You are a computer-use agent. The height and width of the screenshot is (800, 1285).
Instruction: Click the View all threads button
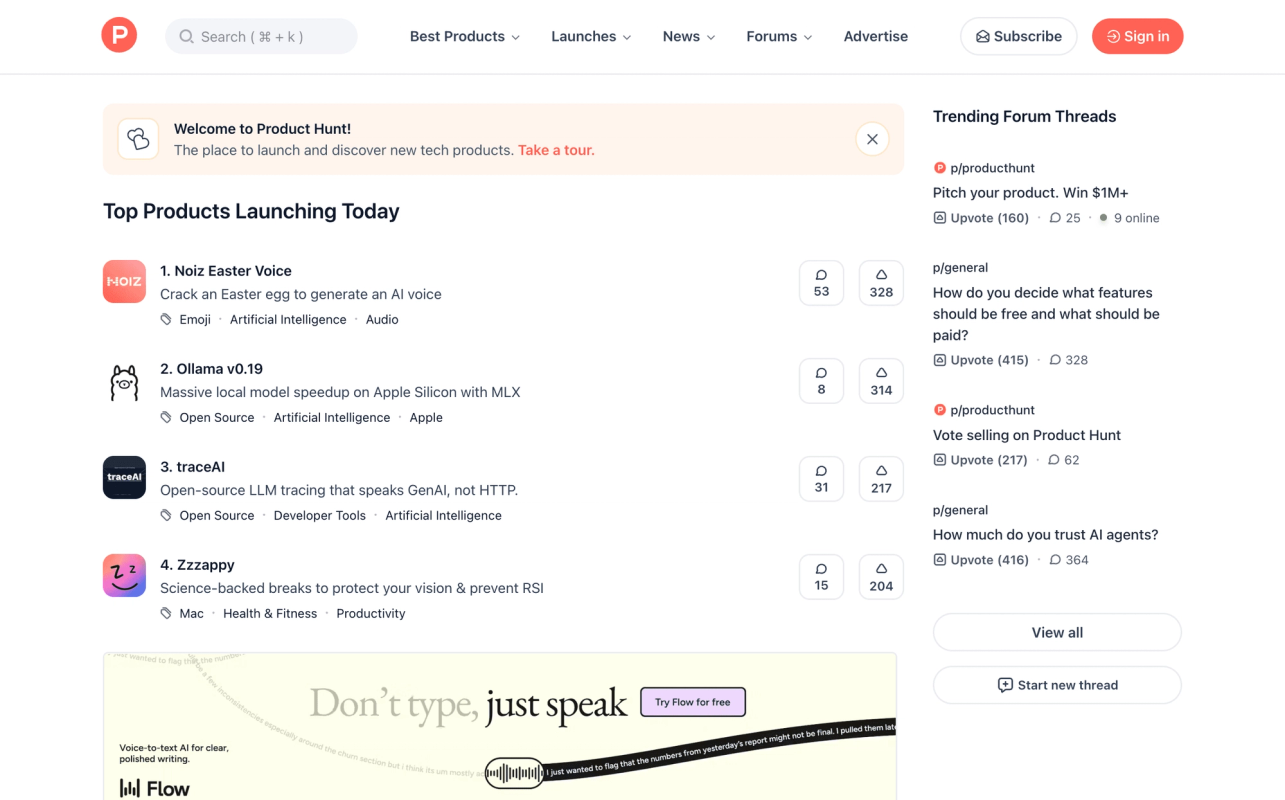[1057, 633]
